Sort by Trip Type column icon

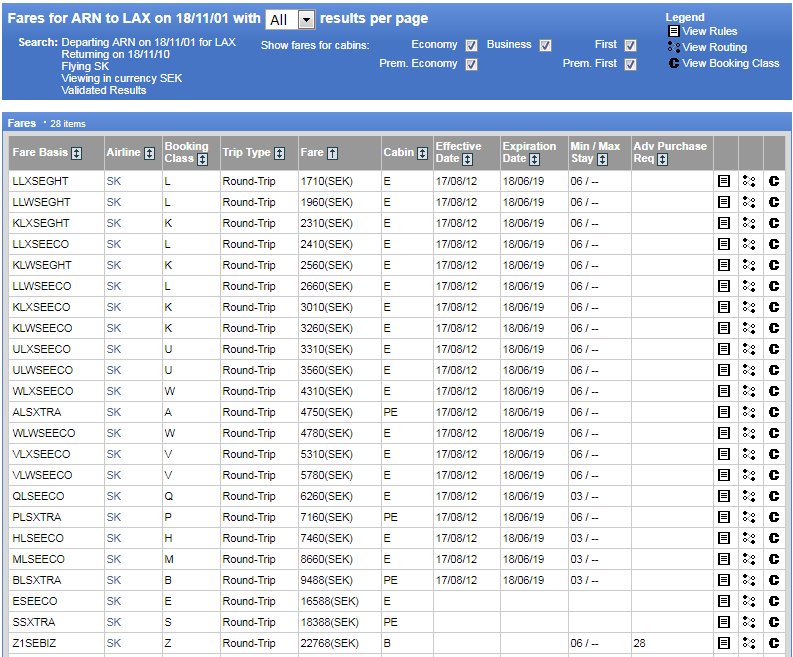click(x=279, y=153)
